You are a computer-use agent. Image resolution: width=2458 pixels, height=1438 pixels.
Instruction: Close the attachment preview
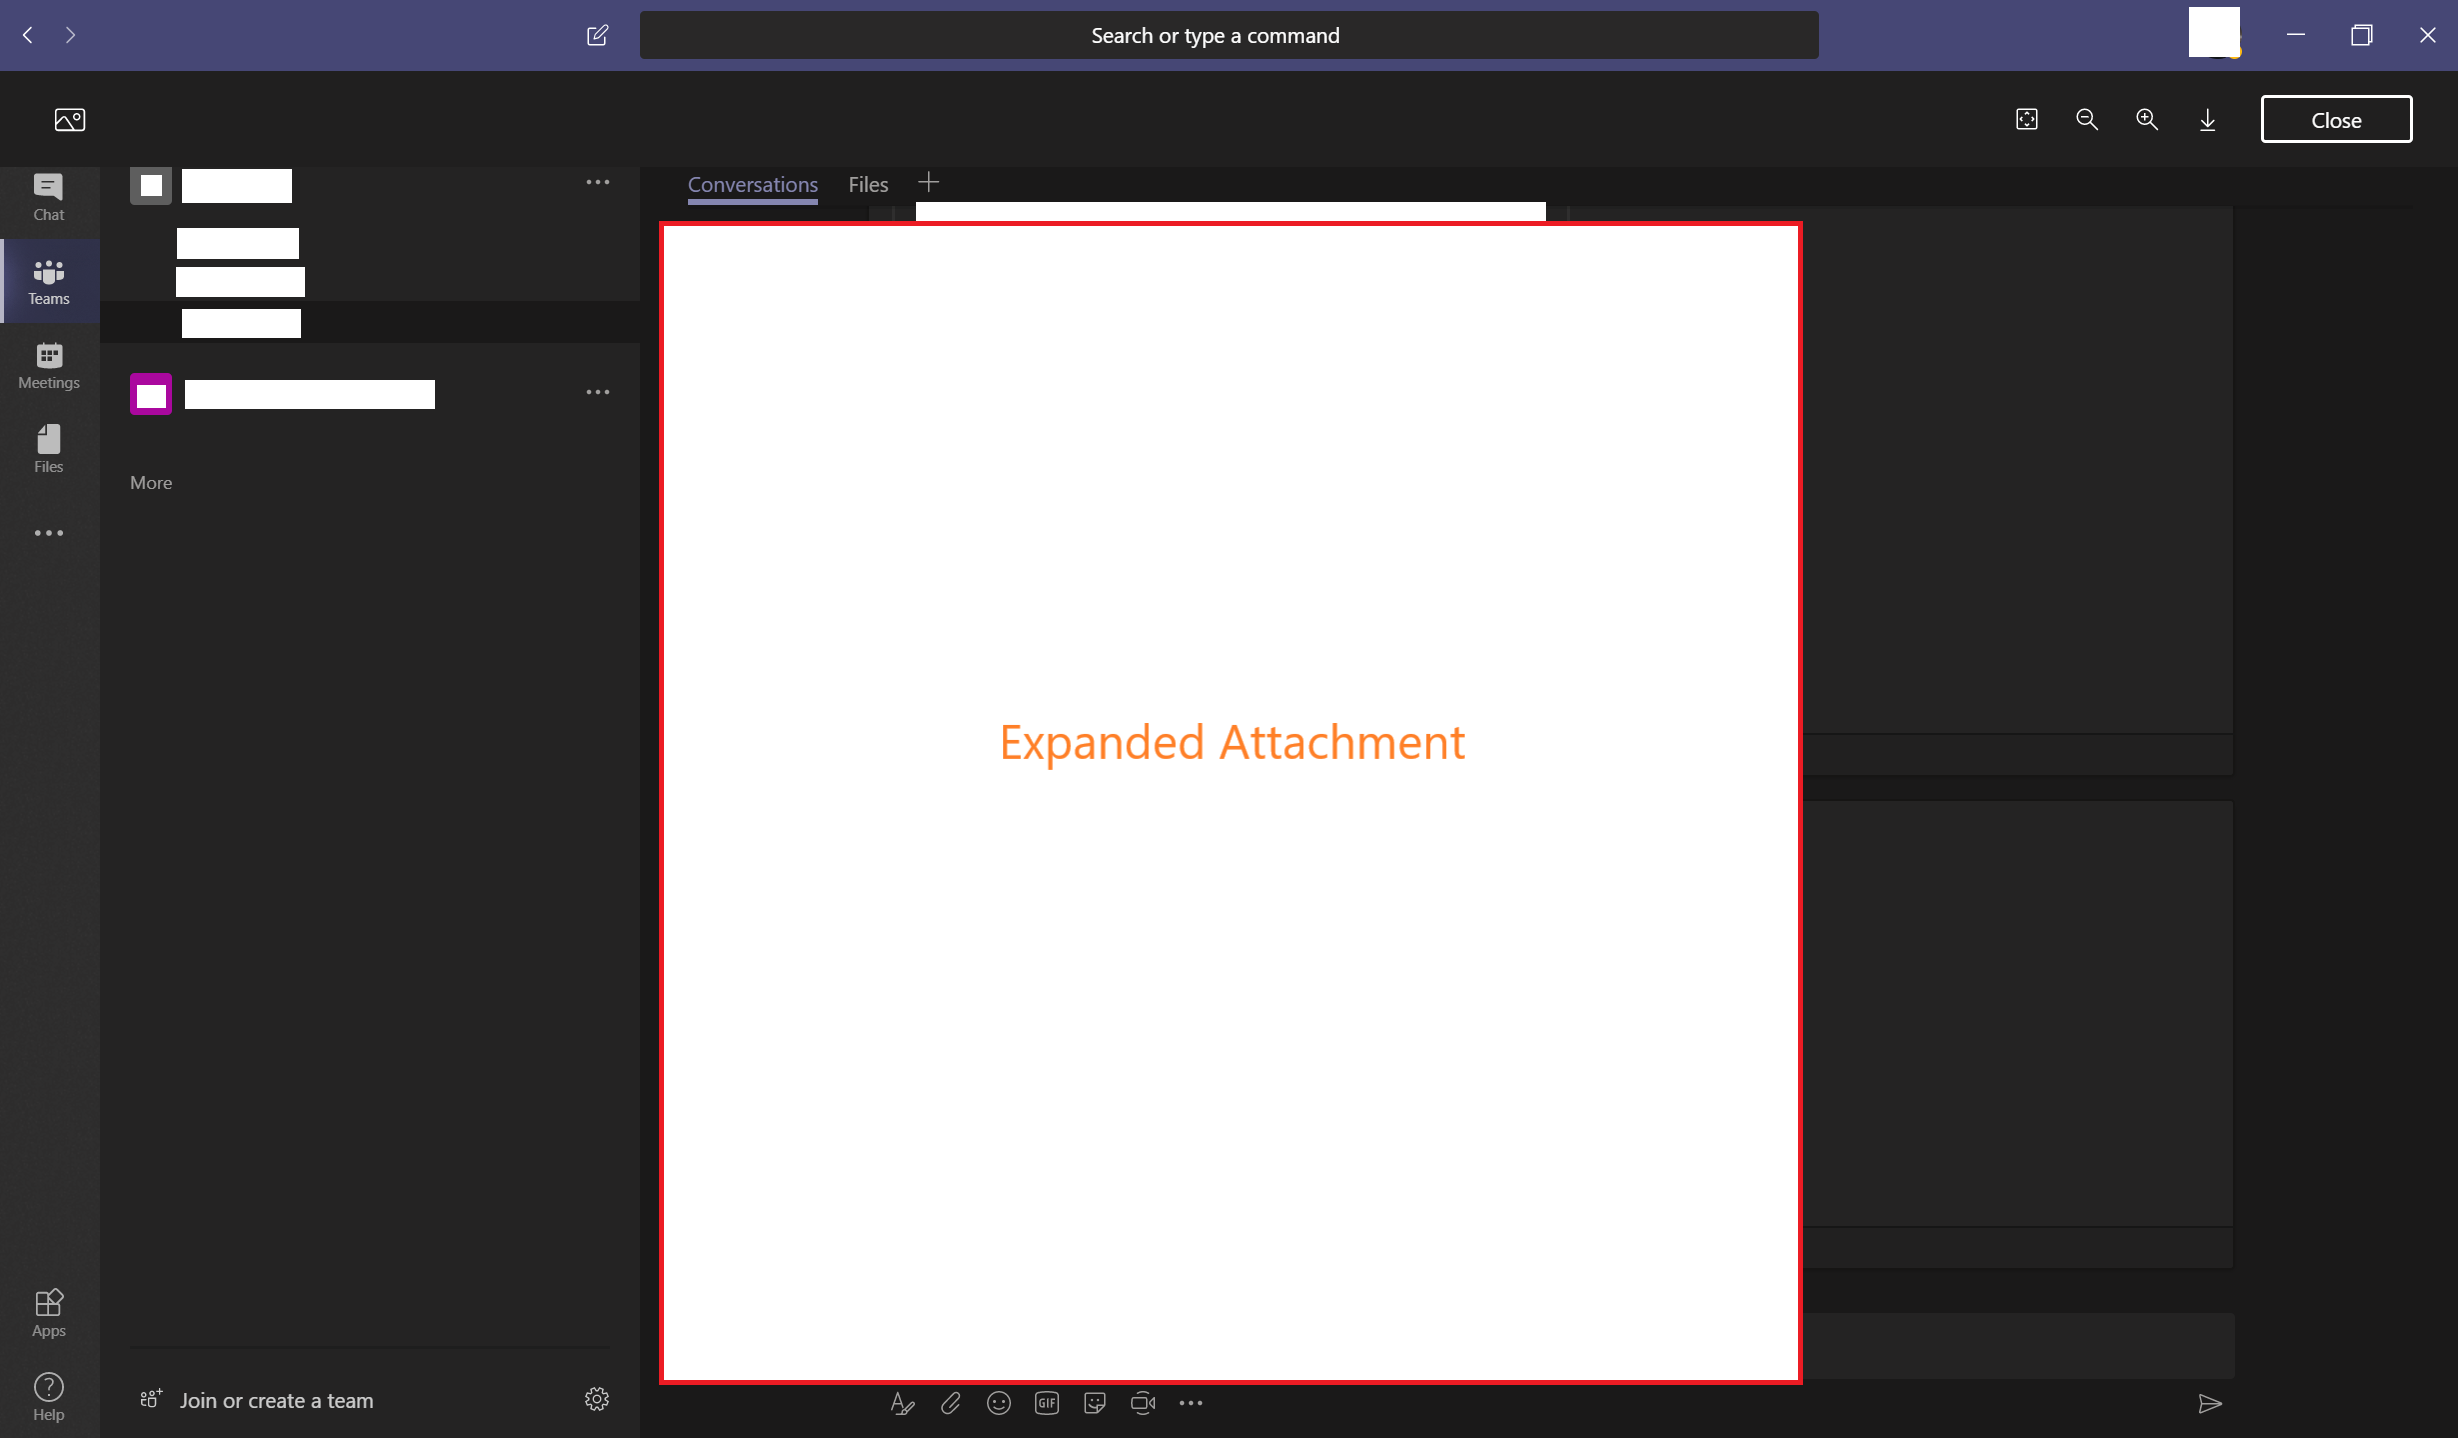(2336, 119)
